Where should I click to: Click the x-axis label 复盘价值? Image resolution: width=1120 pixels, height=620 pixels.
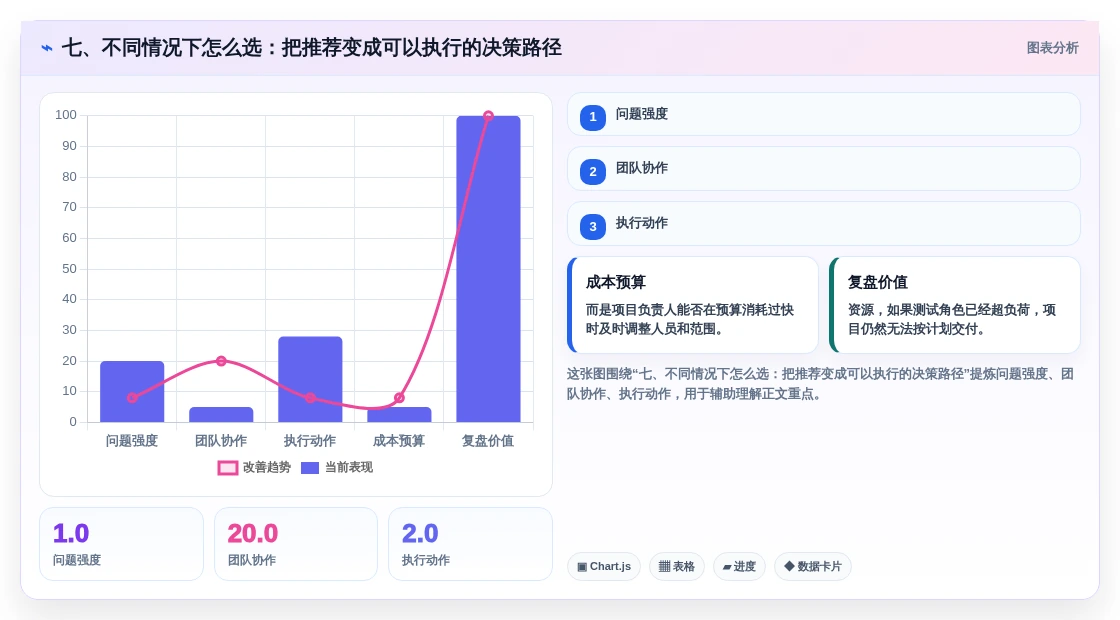click(x=489, y=441)
